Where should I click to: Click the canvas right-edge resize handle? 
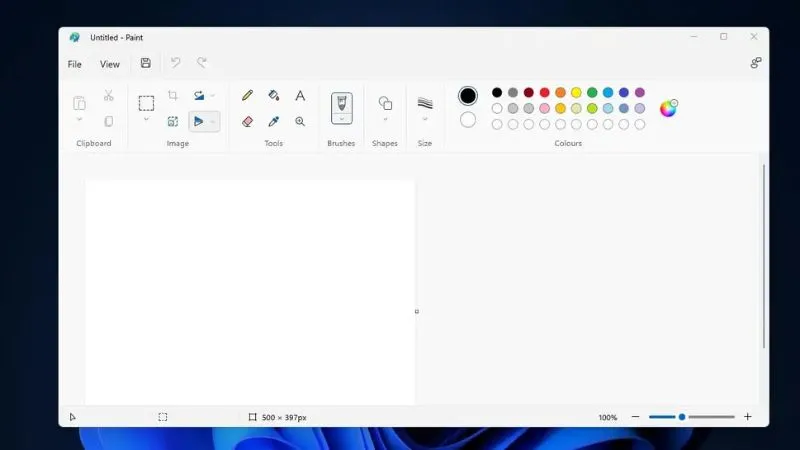(417, 311)
